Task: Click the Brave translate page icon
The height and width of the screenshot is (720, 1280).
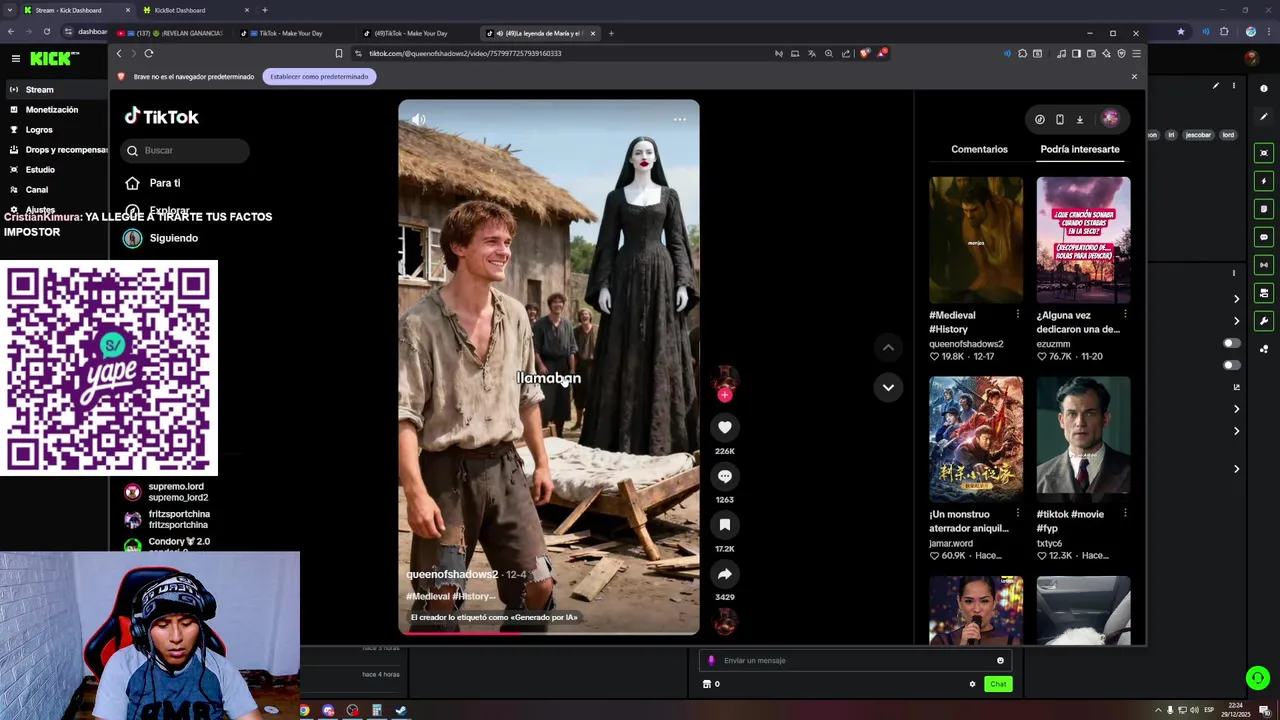Action: click(812, 53)
